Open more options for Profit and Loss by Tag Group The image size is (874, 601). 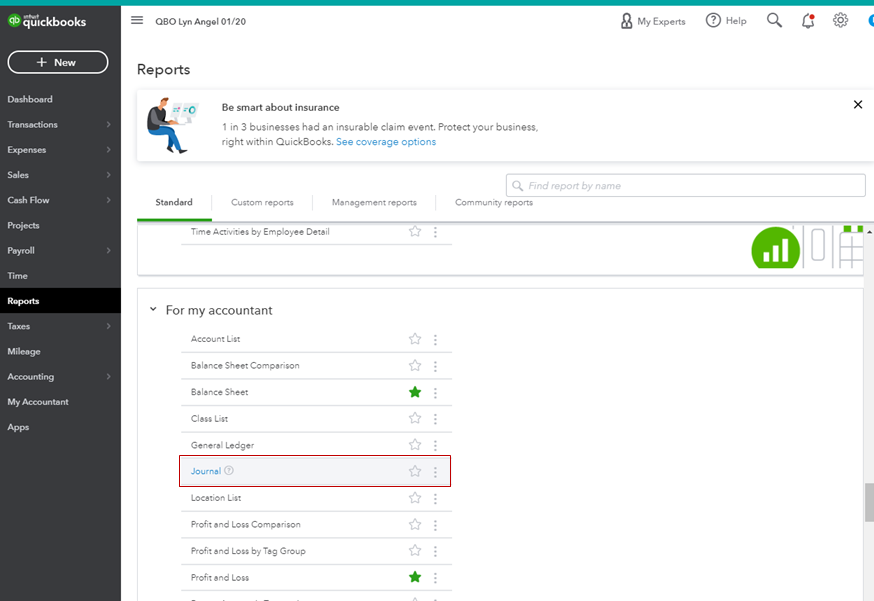click(435, 551)
